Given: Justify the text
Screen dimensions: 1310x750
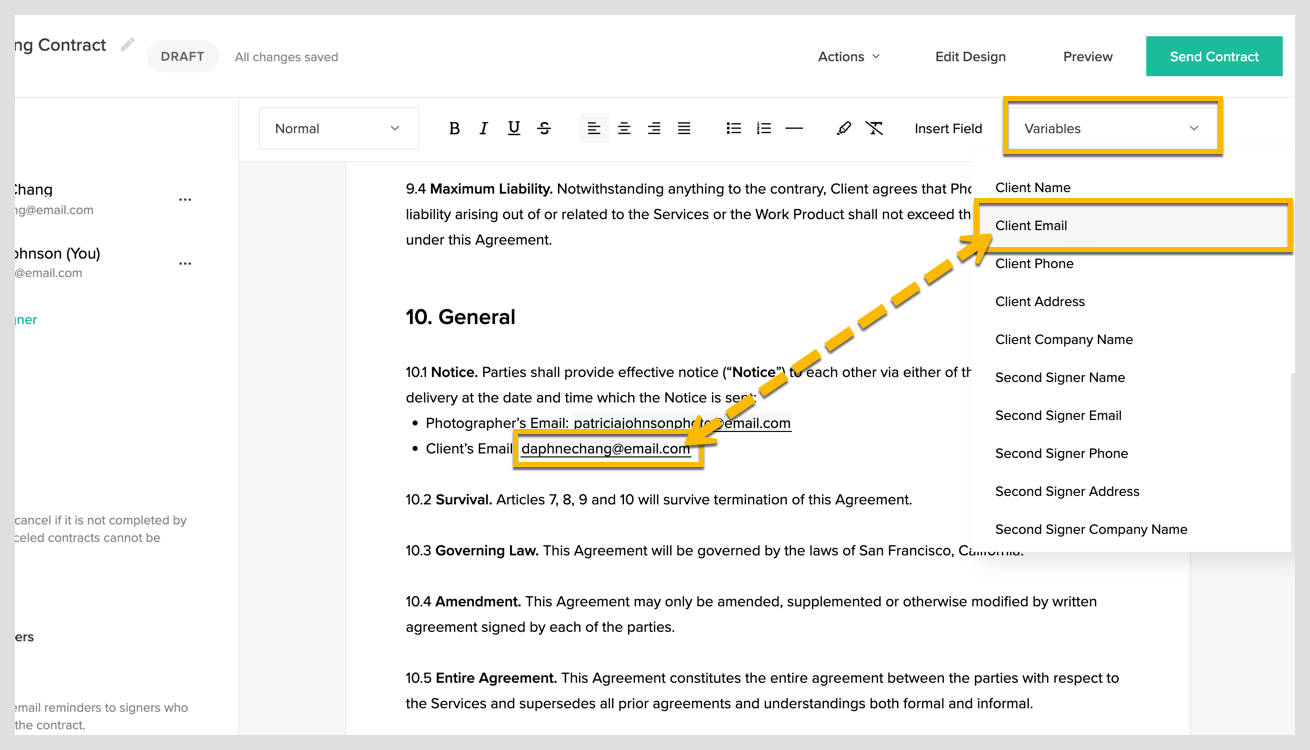Looking at the screenshot, I should coord(684,128).
